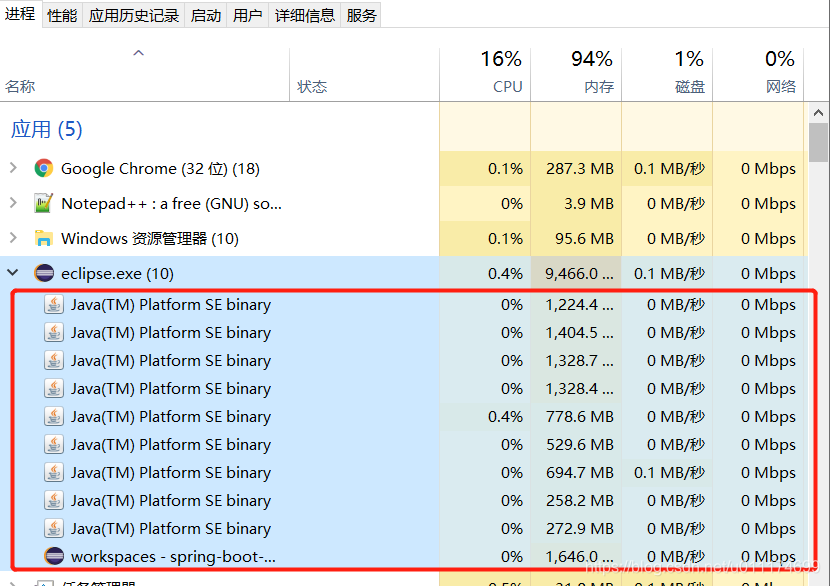Click the Windows 资源管理器 folder icon
Image resolution: width=830 pixels, height=586 pixels.
click(43, 238)
